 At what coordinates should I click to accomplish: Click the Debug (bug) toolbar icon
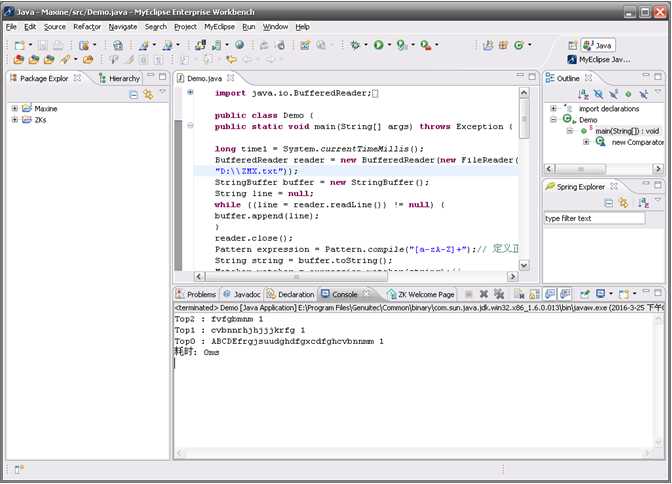(x=355, y=45)
